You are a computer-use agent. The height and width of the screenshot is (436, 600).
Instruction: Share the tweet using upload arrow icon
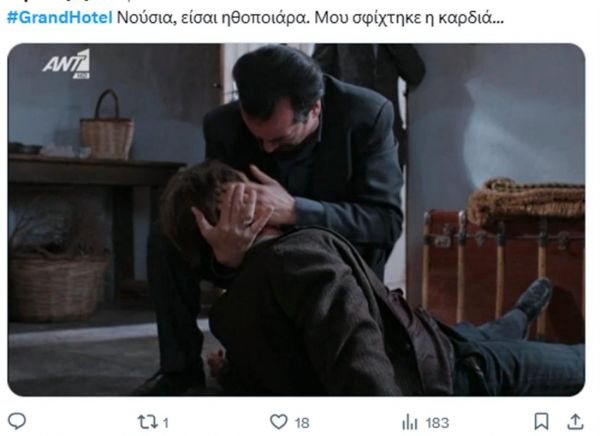click(x=575, y=421)
